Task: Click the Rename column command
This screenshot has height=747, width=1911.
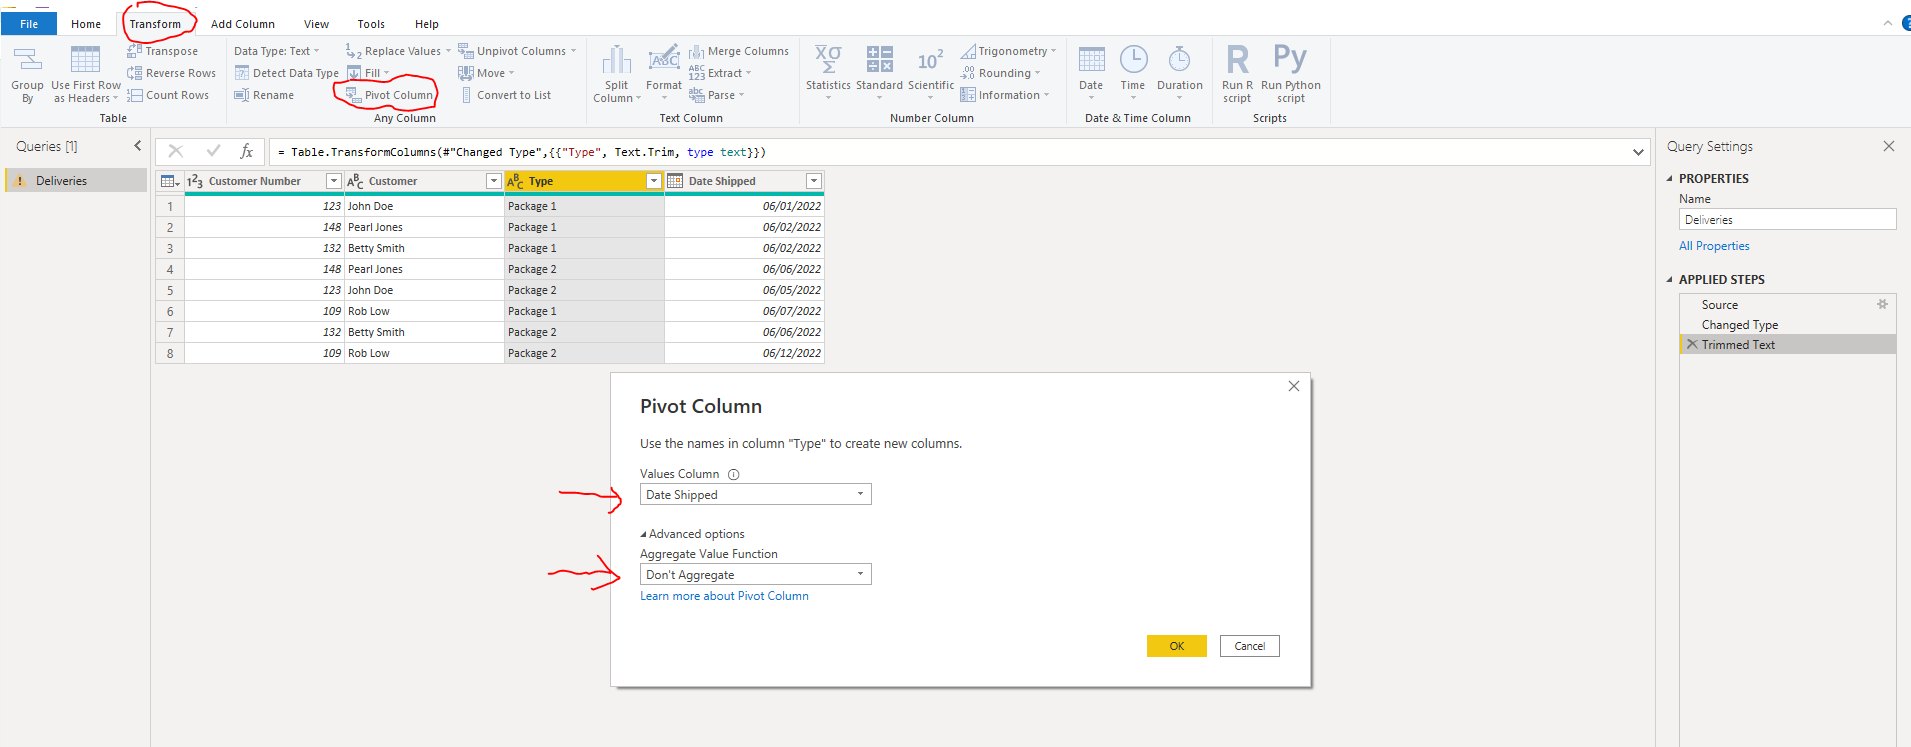Action: (x=264, y=95)
